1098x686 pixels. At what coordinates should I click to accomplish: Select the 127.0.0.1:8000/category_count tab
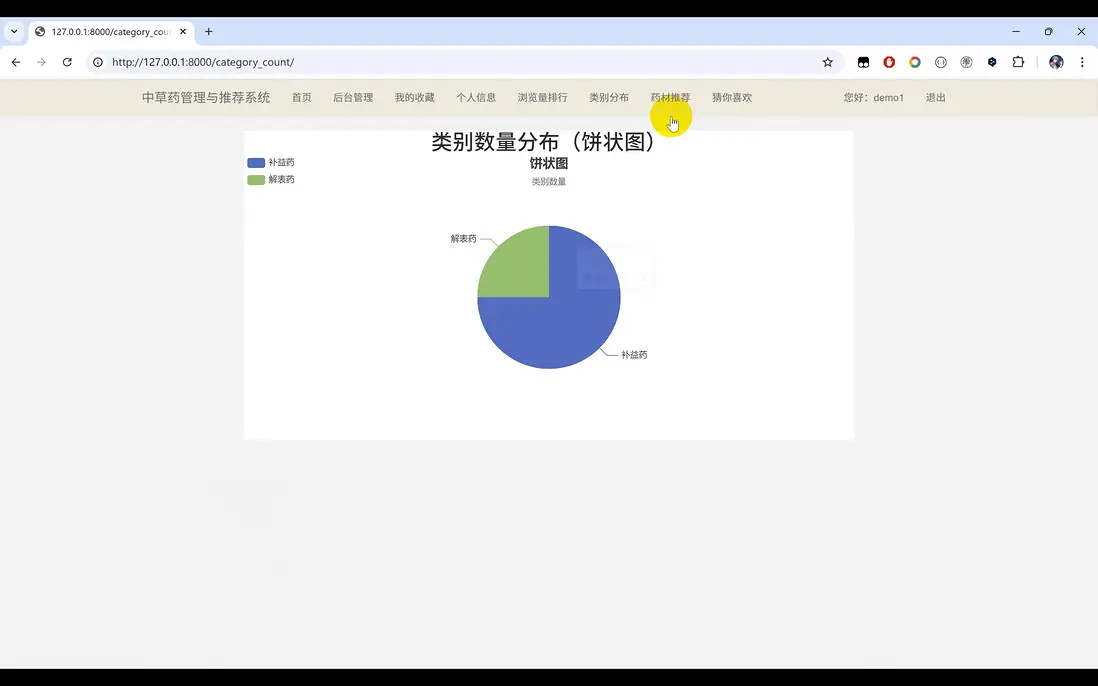pyautogui.click(x=111, y=32)
